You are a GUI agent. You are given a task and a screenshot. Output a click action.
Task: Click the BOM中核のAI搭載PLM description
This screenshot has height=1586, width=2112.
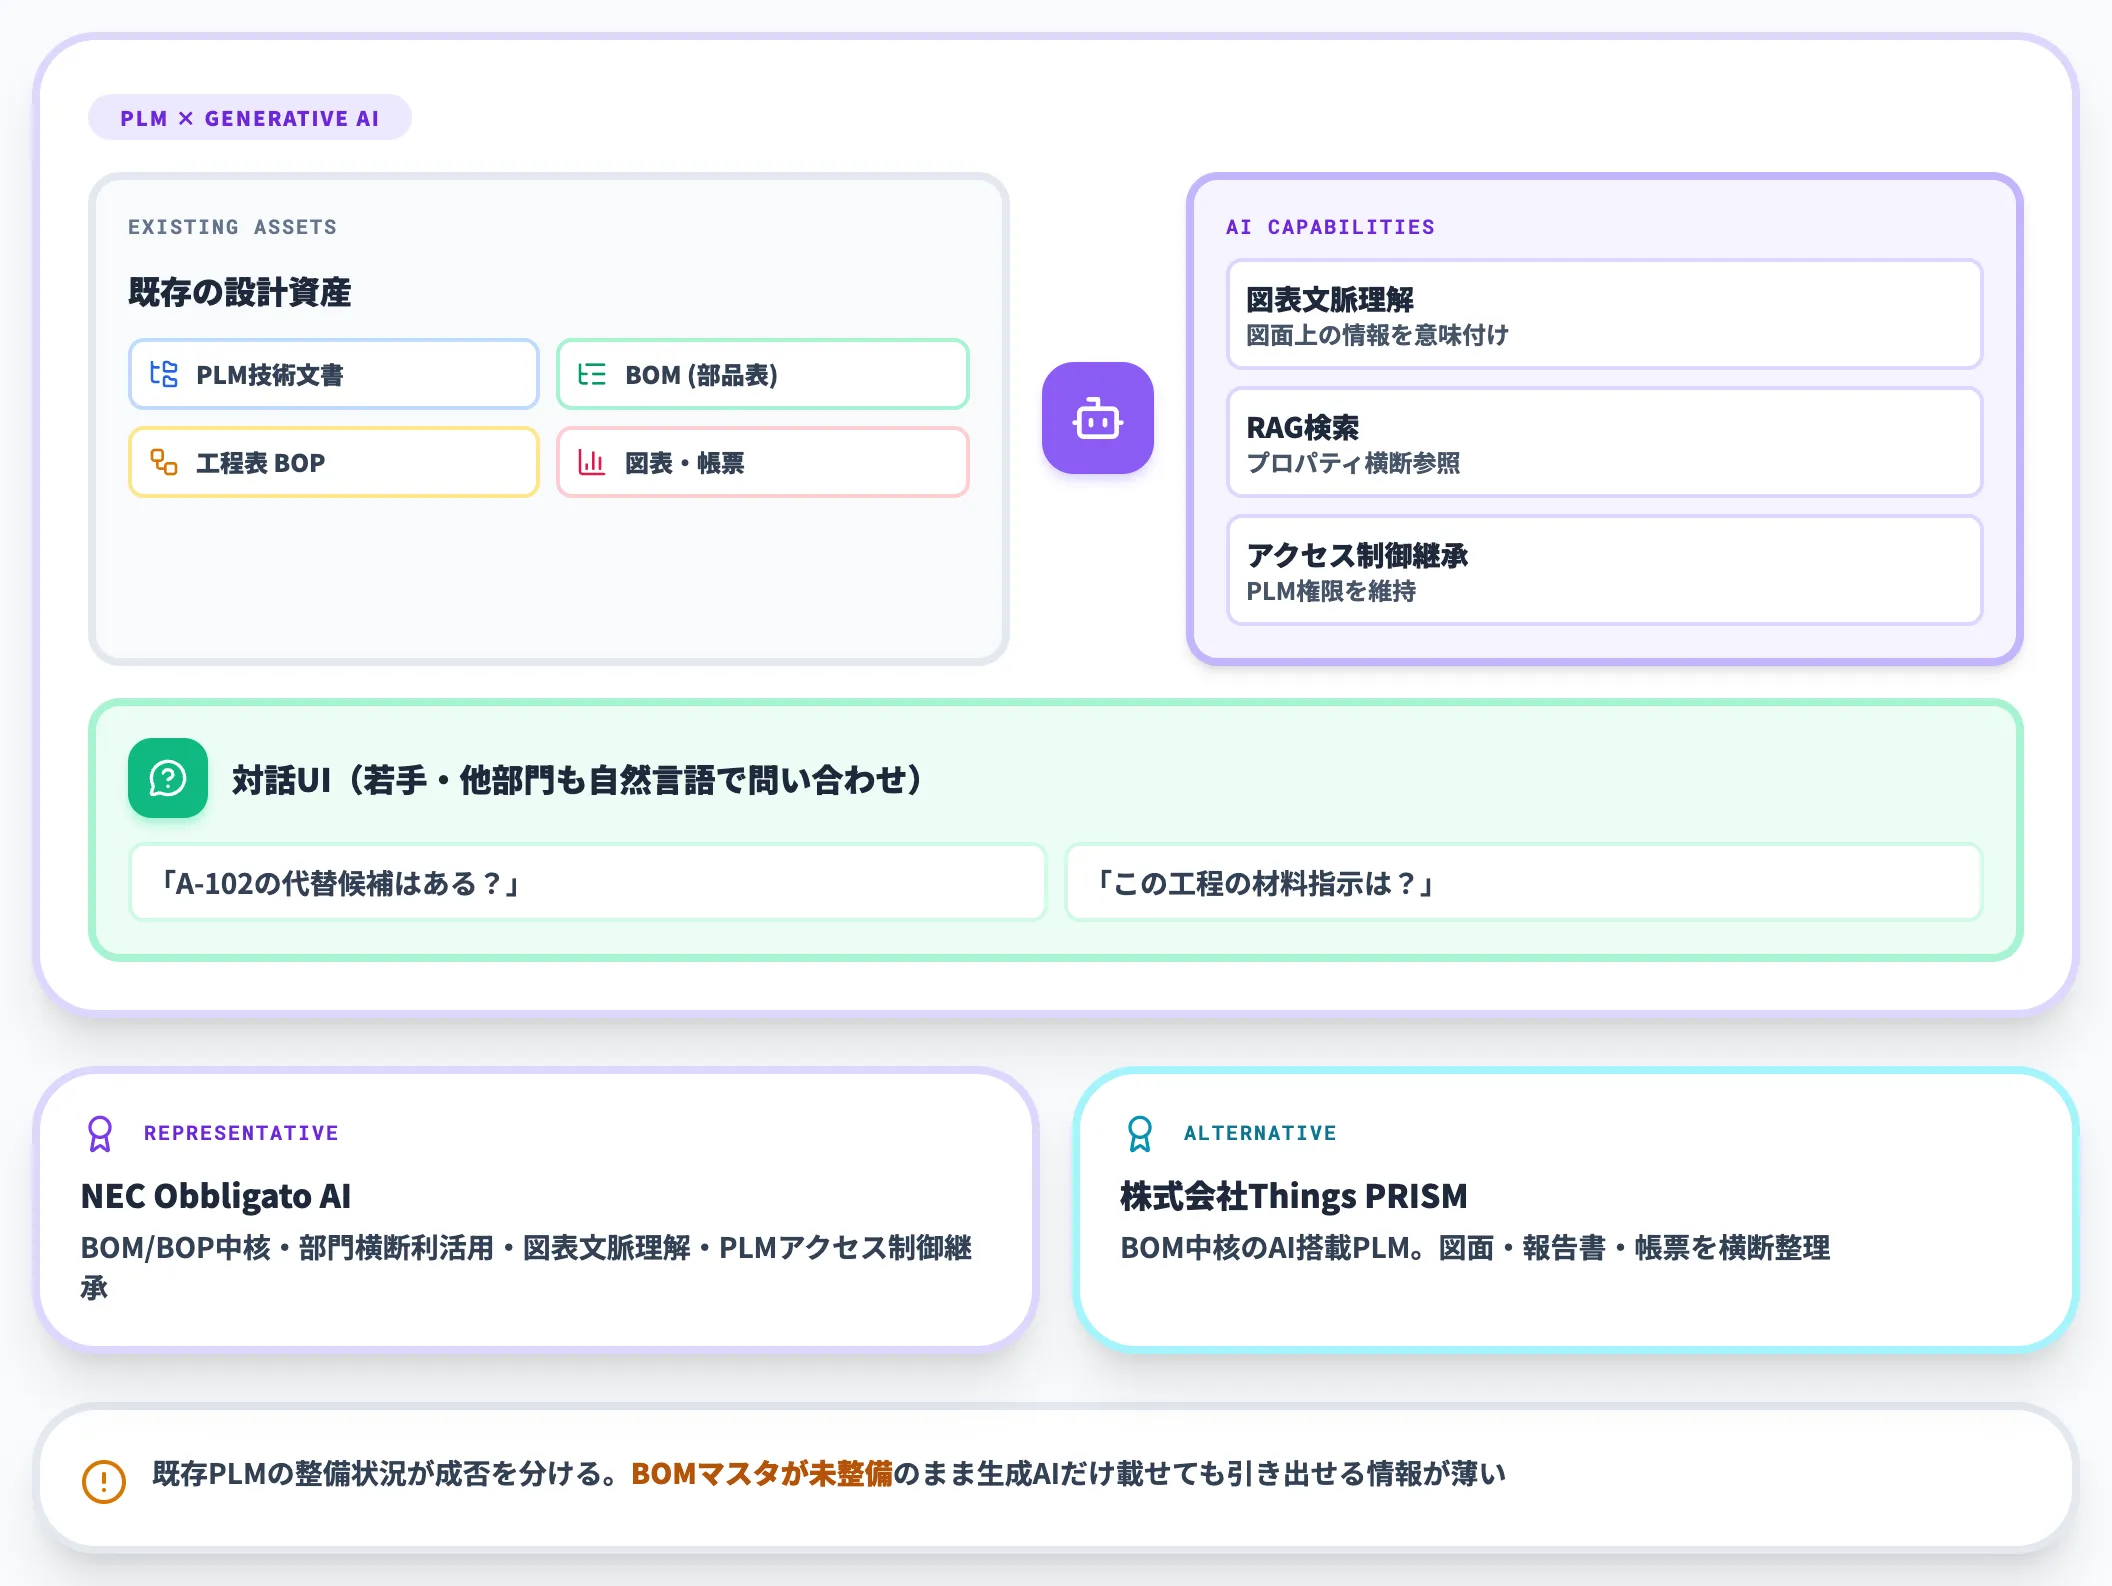coord(1475,1248)
